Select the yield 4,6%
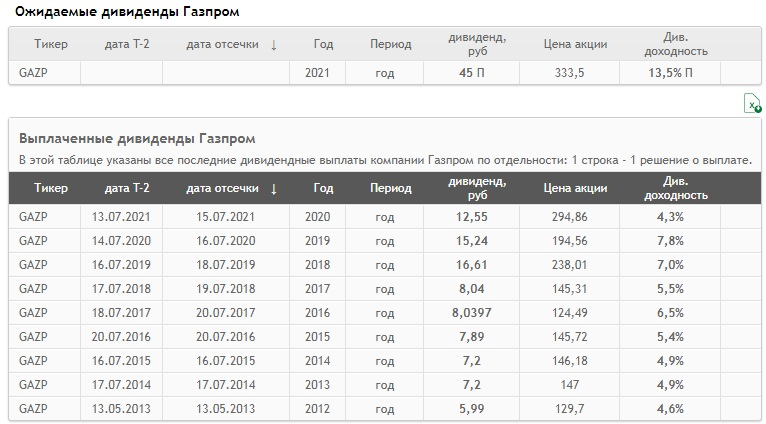 670,408
